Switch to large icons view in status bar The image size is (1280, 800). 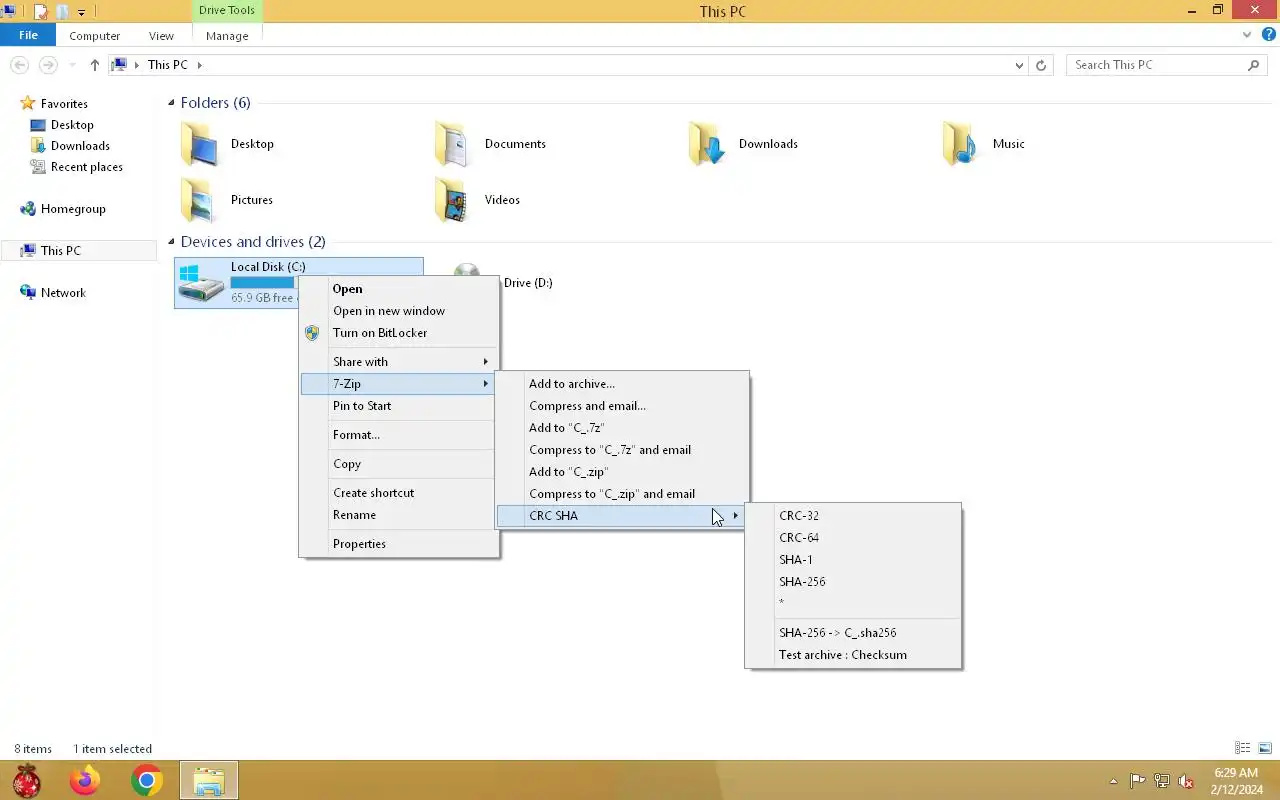pos(1265,748)
